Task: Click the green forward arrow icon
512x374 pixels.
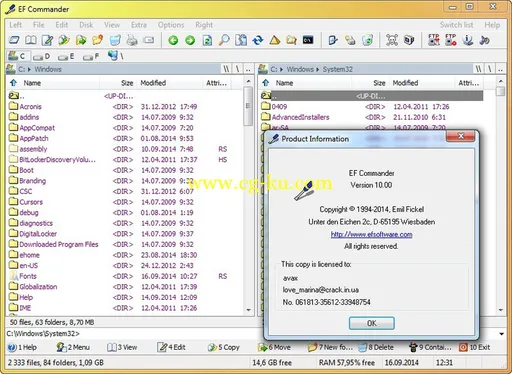Action: click(190, 40)
